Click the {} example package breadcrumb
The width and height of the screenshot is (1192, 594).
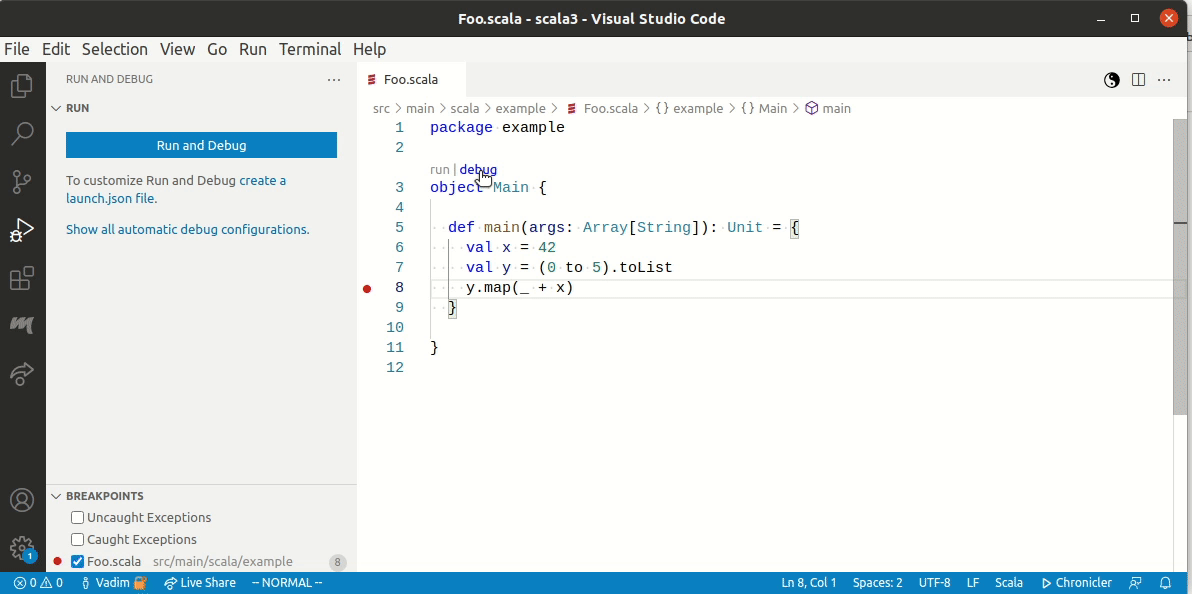point(688,109)
